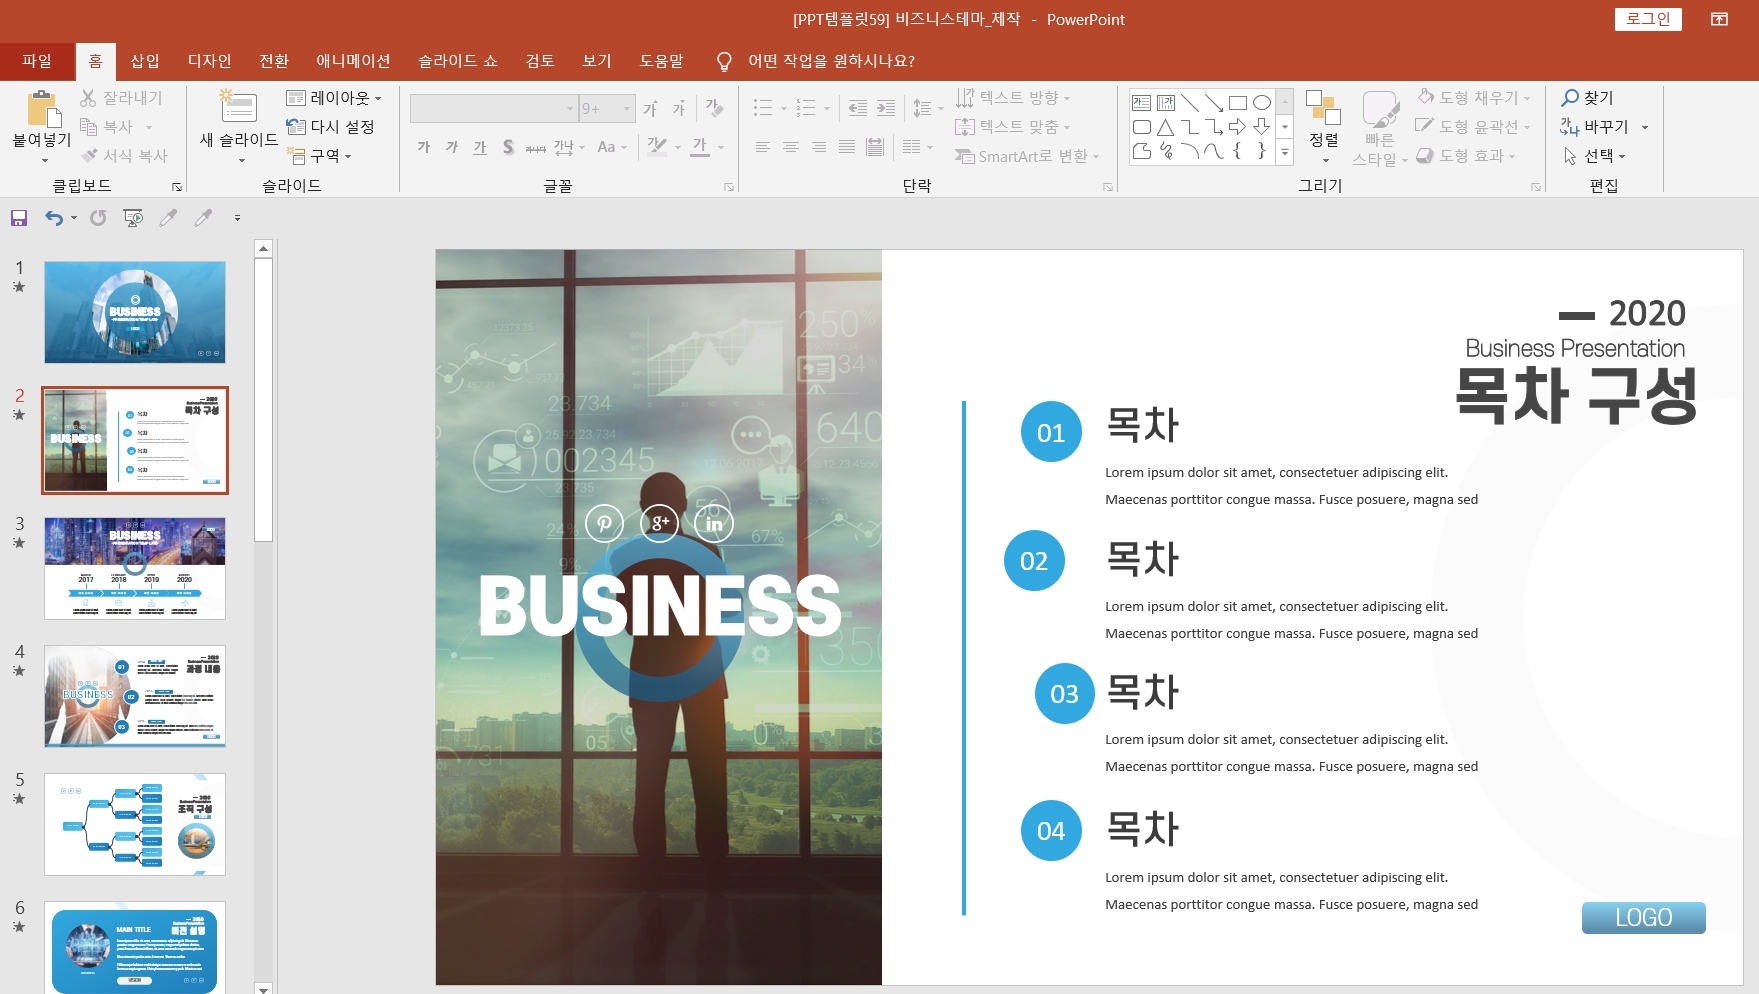Viewport: 1759px width, 994px height.
Task: Click Increase List Level indent icon
Action: [x=886, y=108]
